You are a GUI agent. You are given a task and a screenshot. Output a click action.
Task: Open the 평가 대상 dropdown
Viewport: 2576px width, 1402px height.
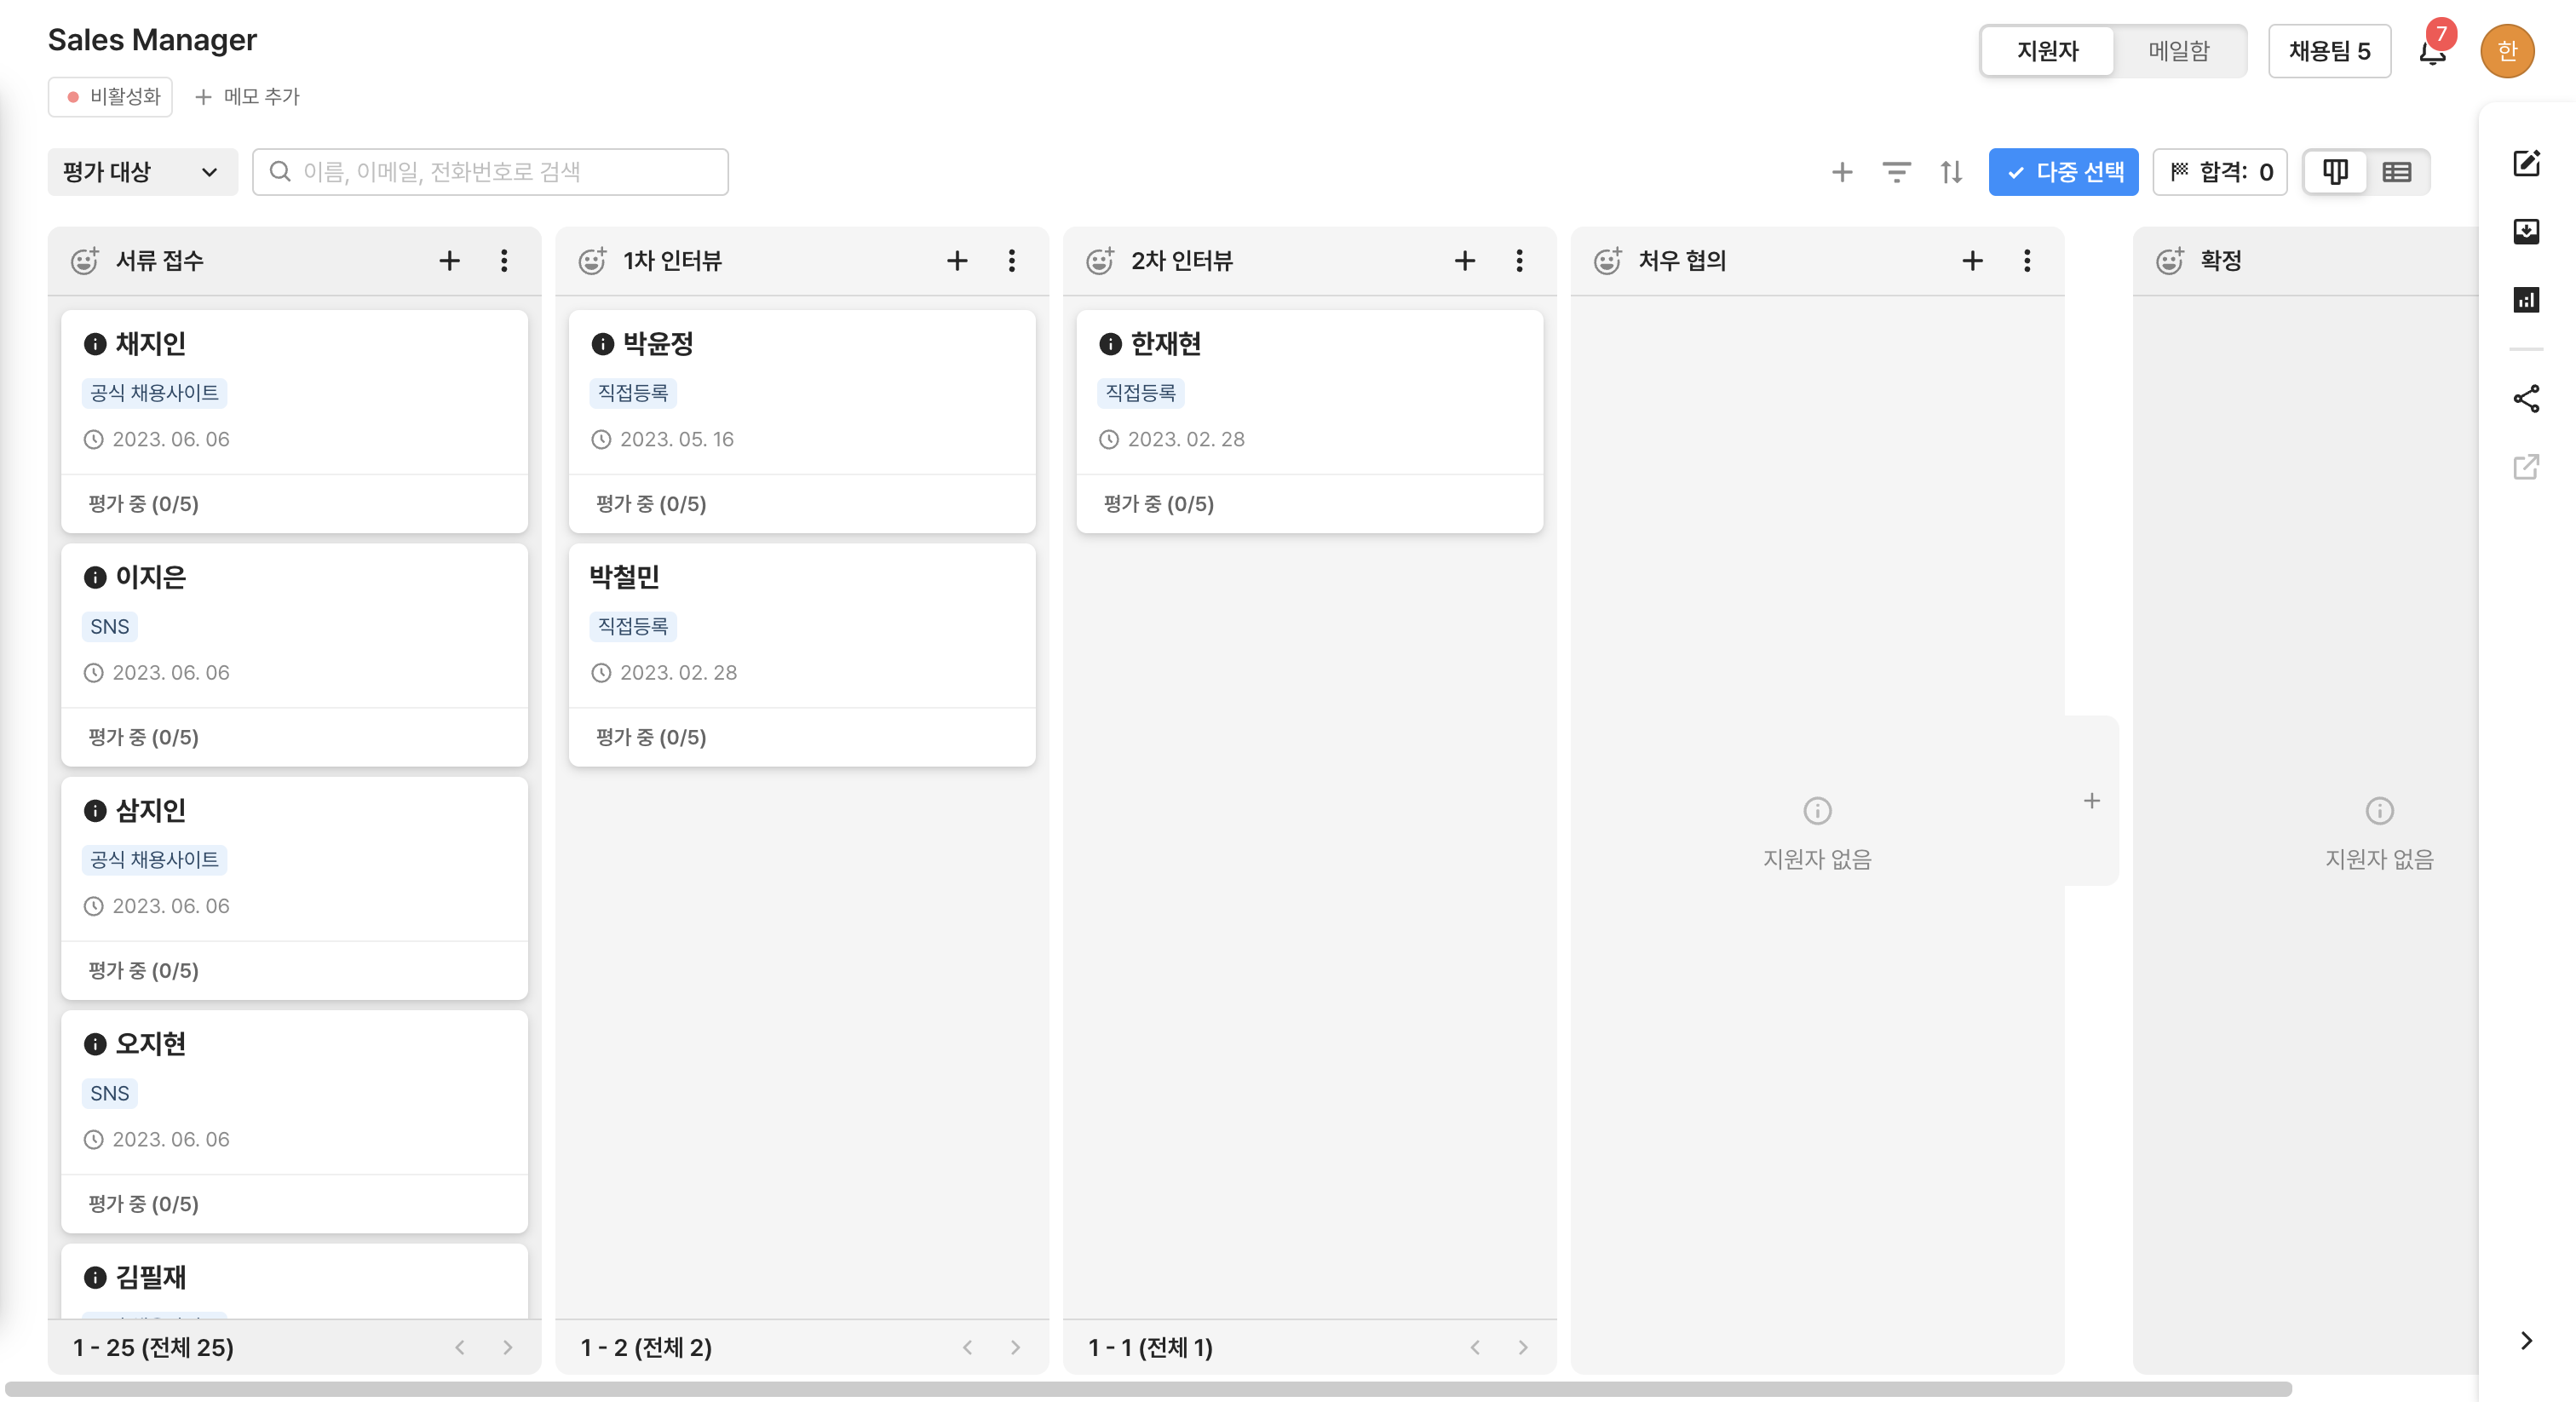[142, 172]
